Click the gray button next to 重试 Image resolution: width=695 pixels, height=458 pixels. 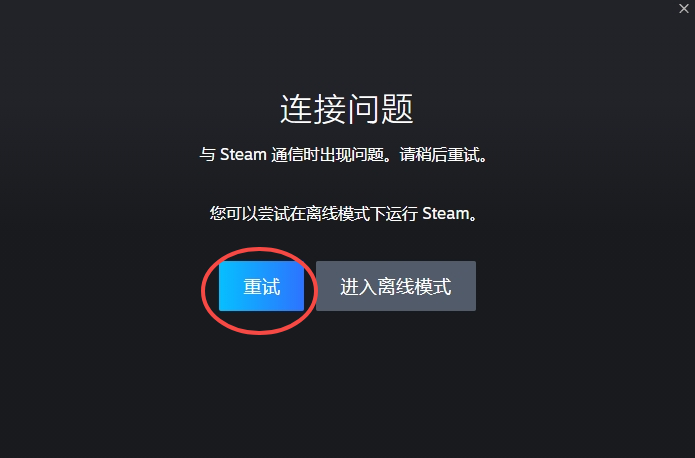click(396, 286)
